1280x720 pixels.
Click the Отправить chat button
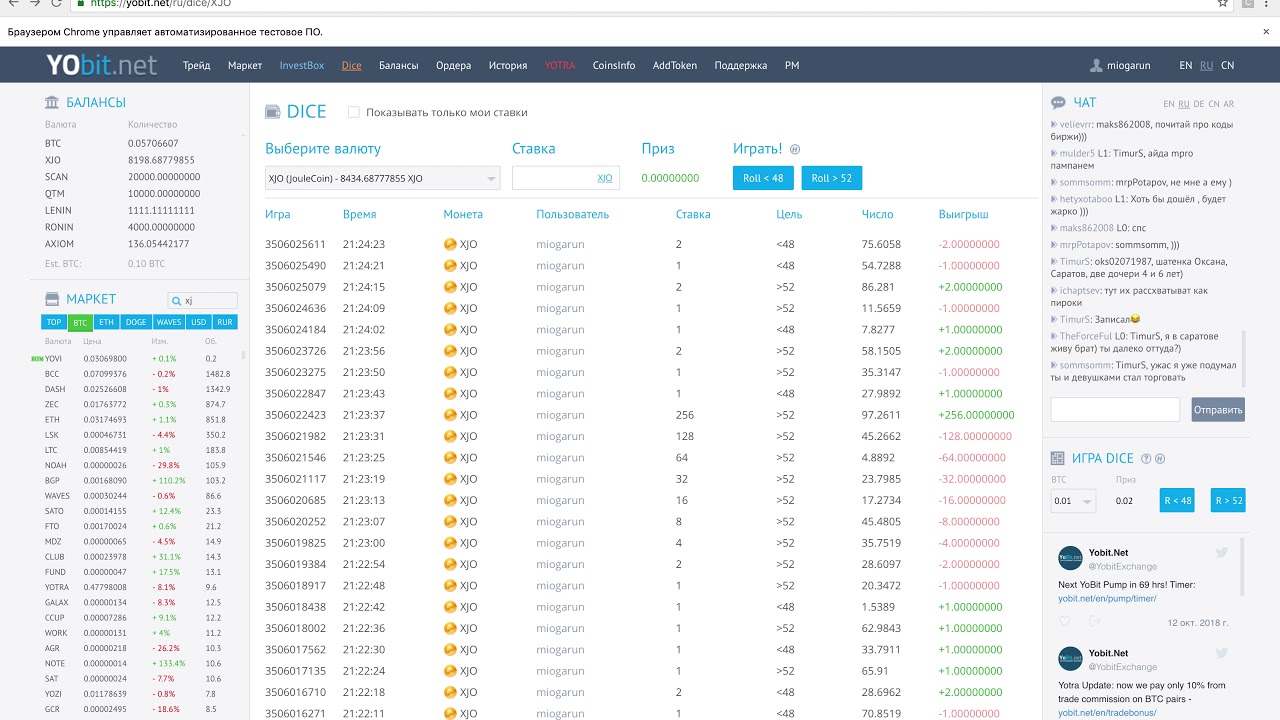1218,410
